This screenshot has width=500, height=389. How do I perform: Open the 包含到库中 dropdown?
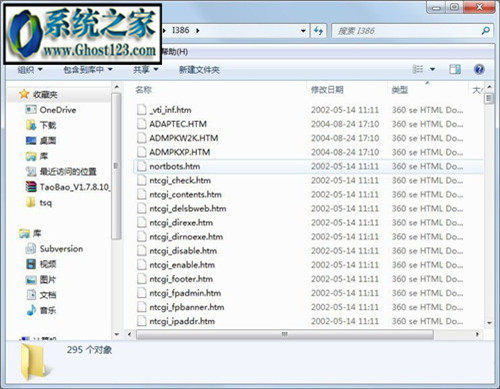click(x=88, y=70)
